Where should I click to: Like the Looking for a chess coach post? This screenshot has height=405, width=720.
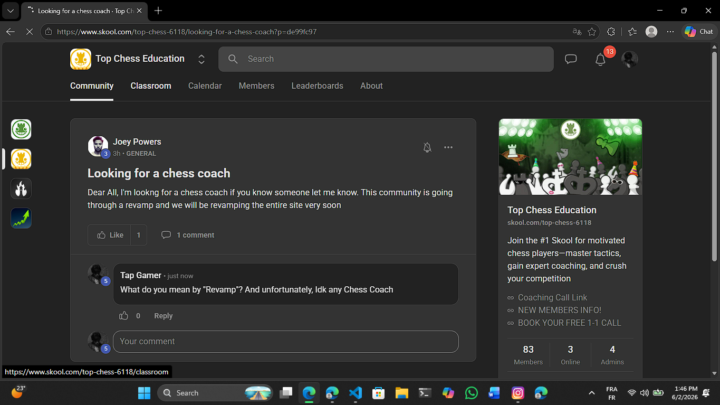coord(110,235)
